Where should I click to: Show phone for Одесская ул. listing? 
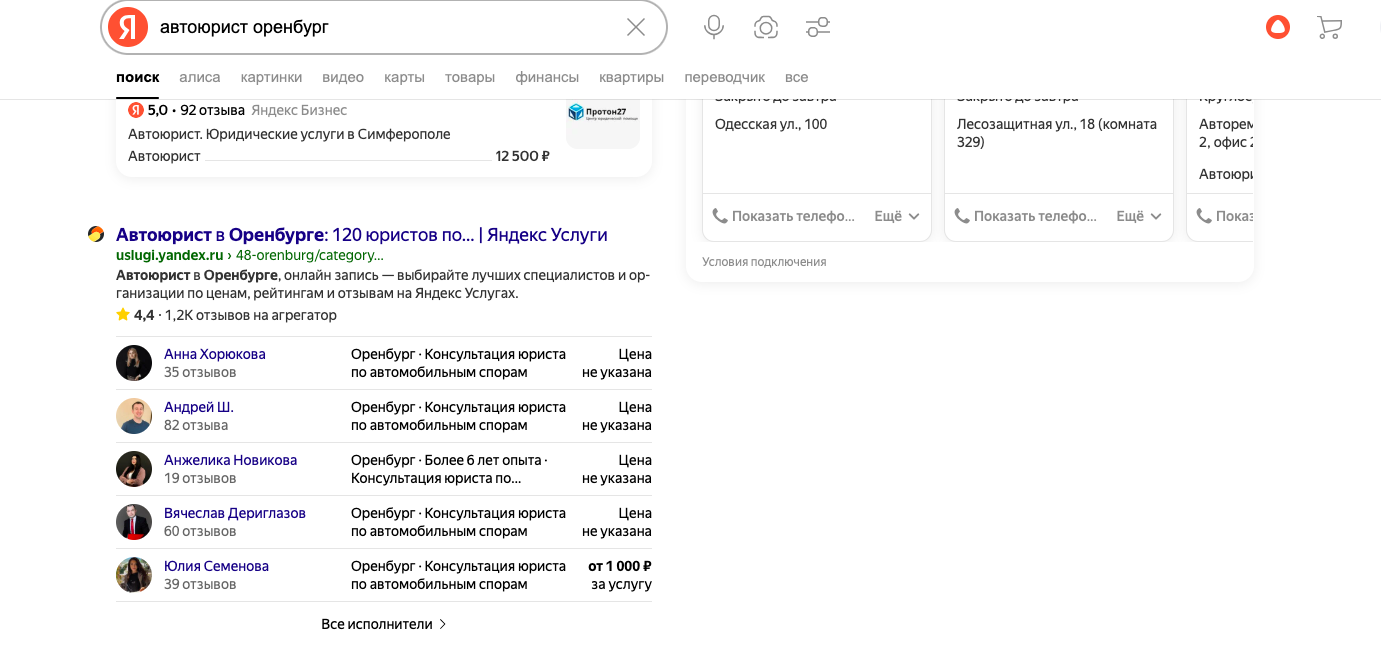(x=785, y=216)
